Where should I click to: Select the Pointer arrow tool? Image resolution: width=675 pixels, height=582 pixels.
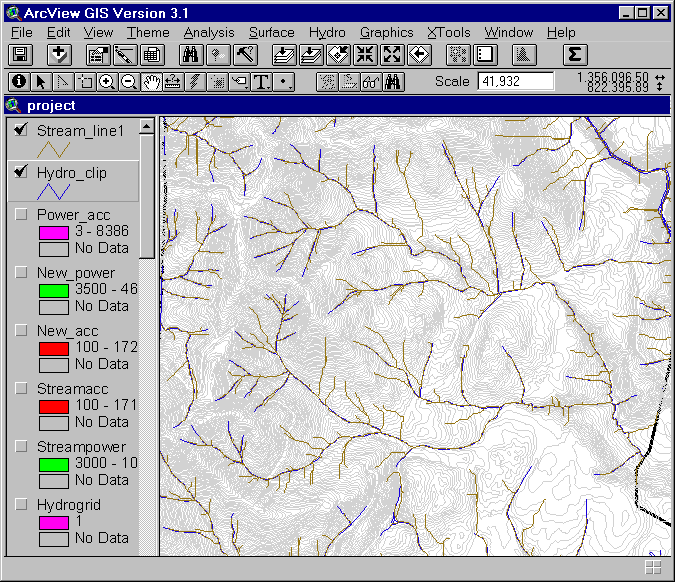41,81
